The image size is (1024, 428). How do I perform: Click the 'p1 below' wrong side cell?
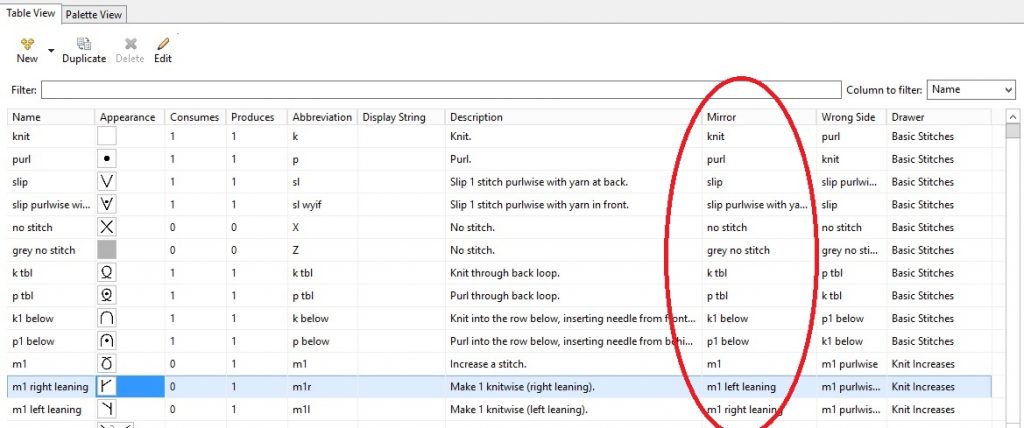[x=842, y=318]
